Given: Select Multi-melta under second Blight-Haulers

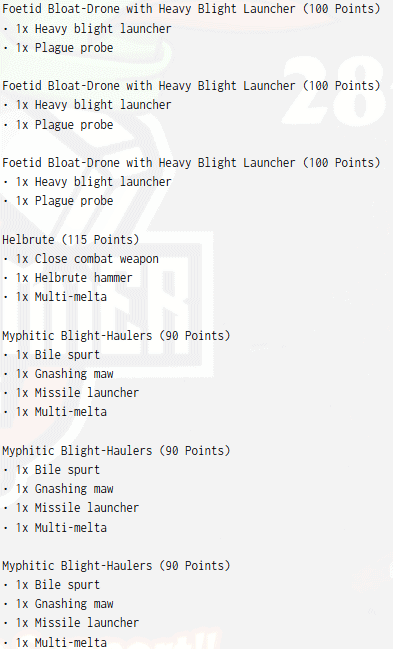Looking at the screenshot, I should (55, 528).
